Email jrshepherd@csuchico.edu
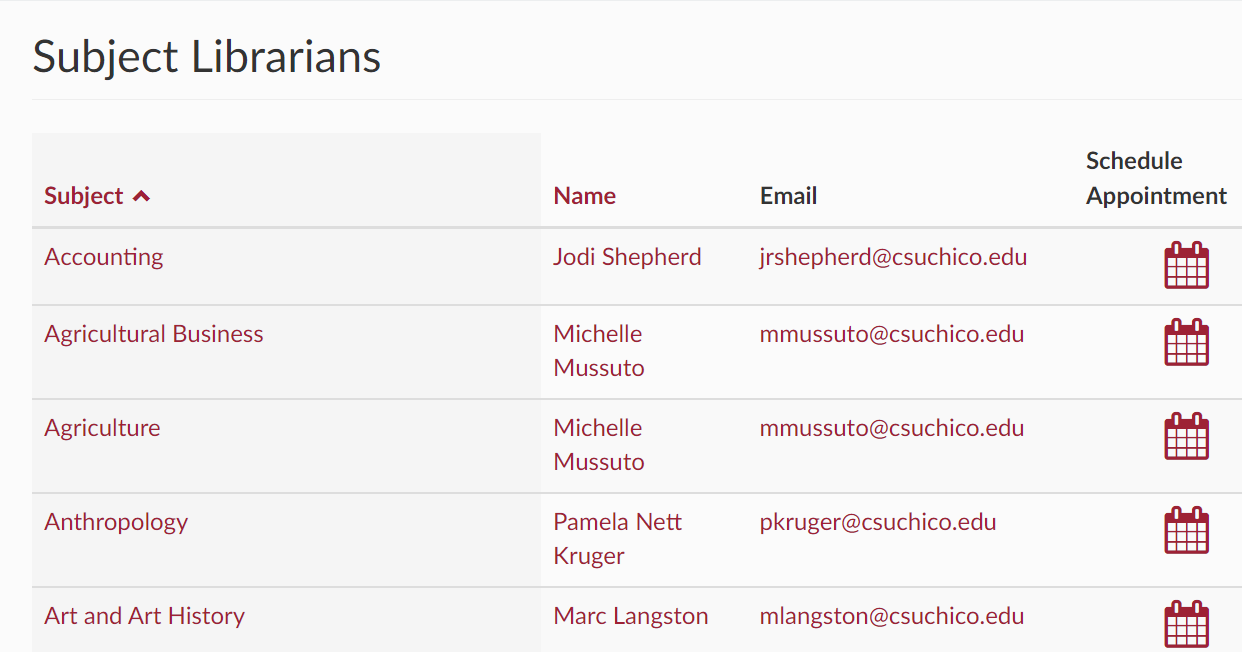Image resolution: width=1242 pixels, height=652 pixels. [893, 257]
